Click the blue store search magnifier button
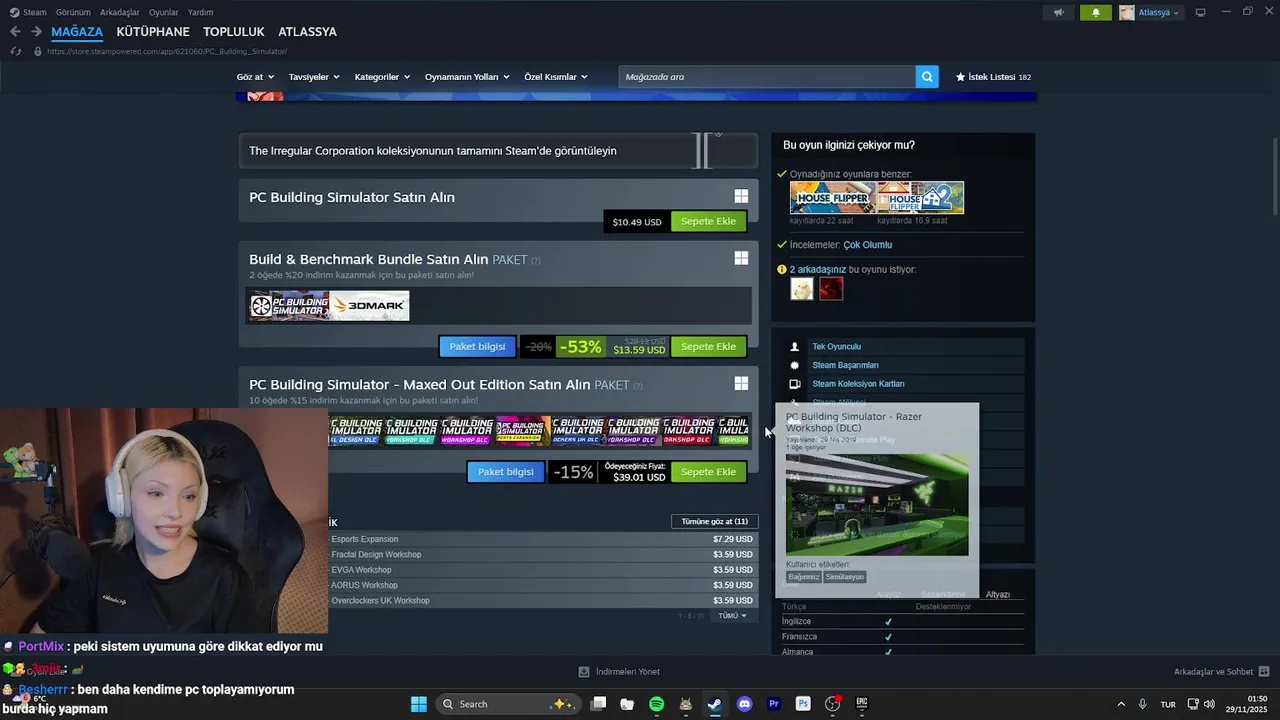The image size is (1280, 720). [x=927, y=77]
